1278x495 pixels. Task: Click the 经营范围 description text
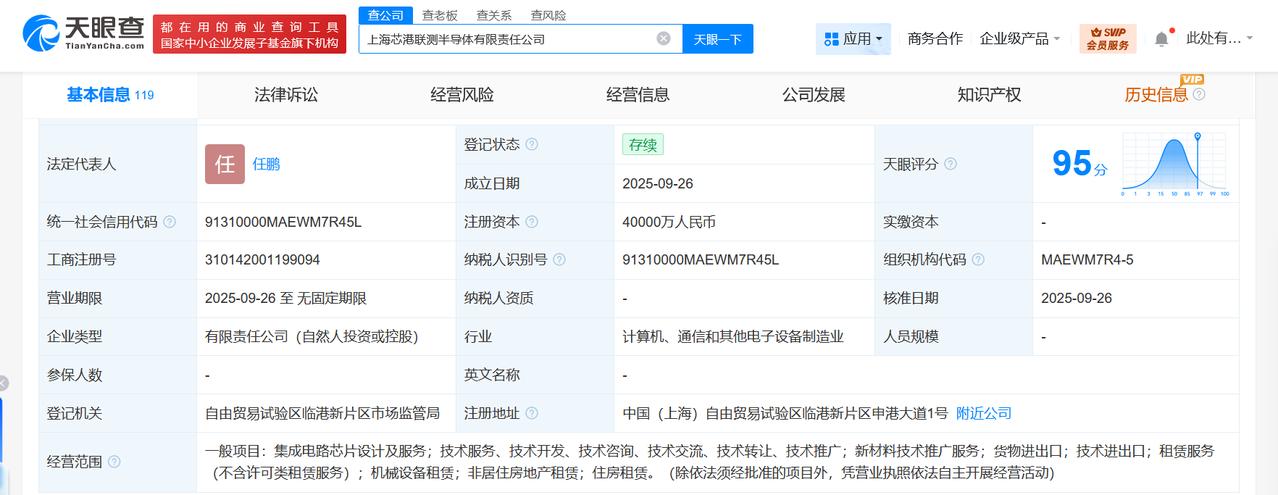tap(709, 462)
